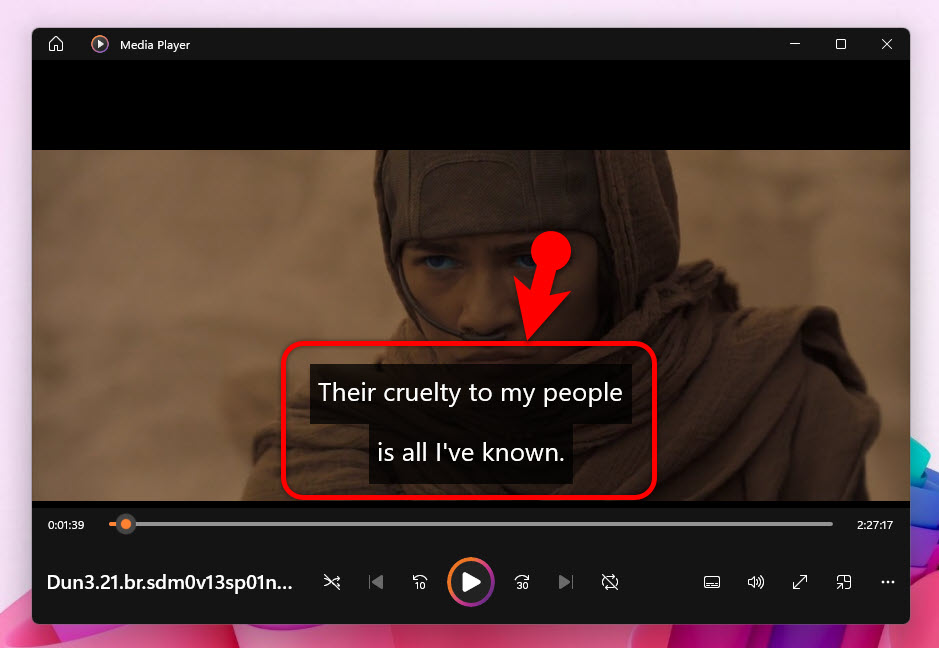The width and height of the screenshot is (939, 648).
Task: Click the elapsed time 0:01:39
Action: coord(66,525)
